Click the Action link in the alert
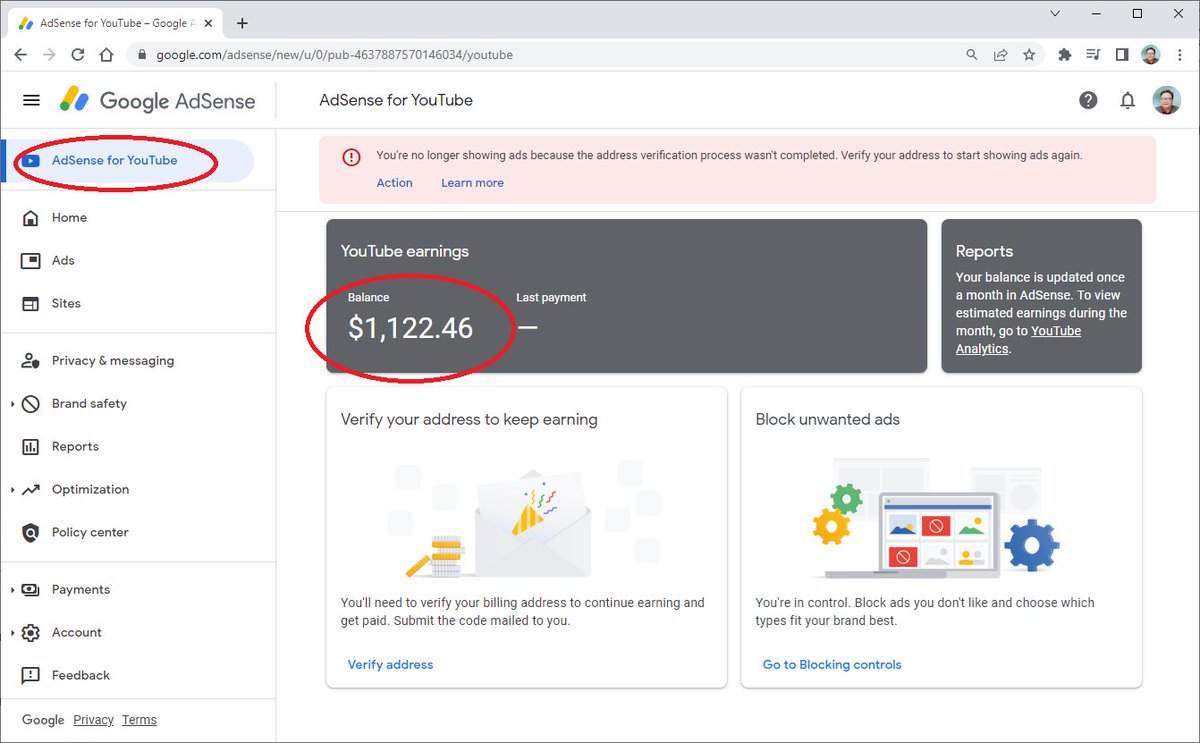The image size is (1200, 743). [394, 183]
